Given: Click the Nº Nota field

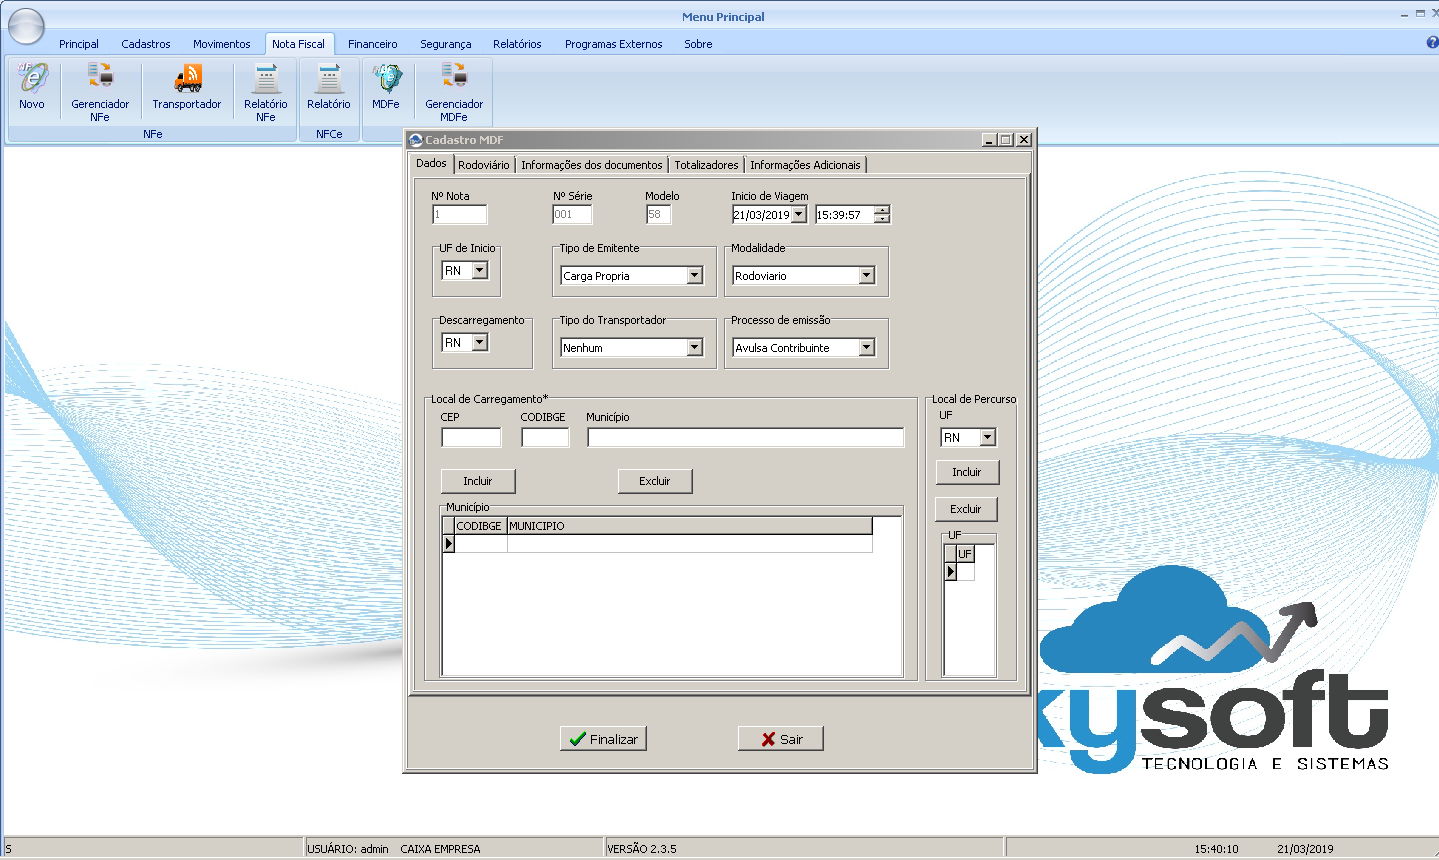Looking at the screenshot, I should click(x=460, y=214).
